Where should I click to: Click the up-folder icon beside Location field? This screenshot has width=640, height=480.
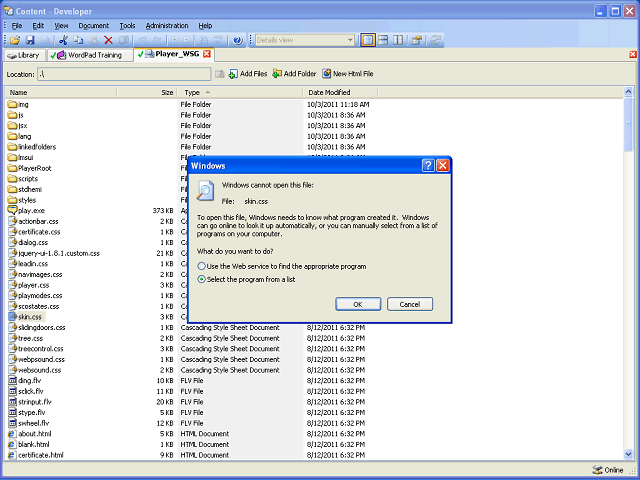[x=220, y=74]
